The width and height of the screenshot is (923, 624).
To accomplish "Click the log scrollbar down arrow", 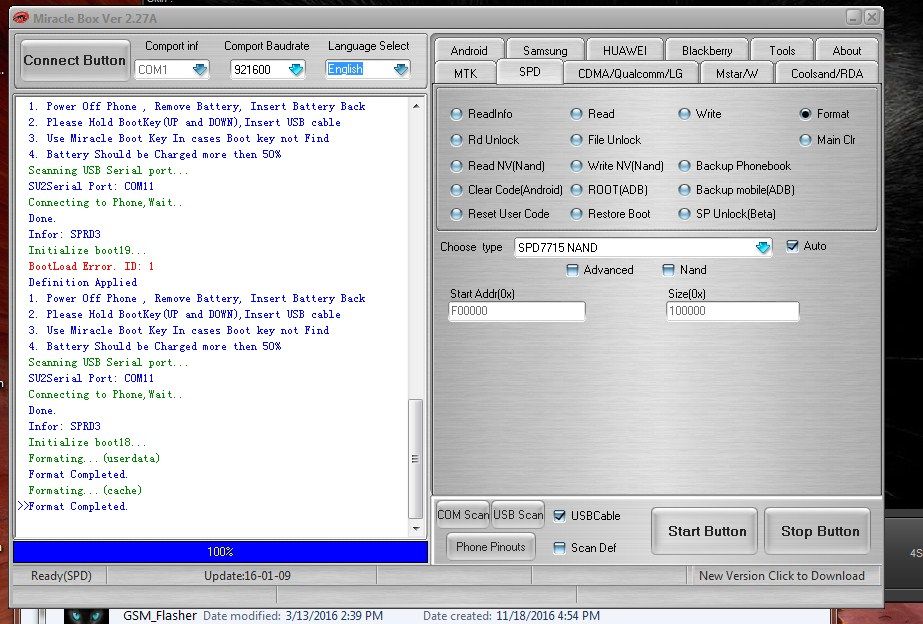I will [416, 528].
